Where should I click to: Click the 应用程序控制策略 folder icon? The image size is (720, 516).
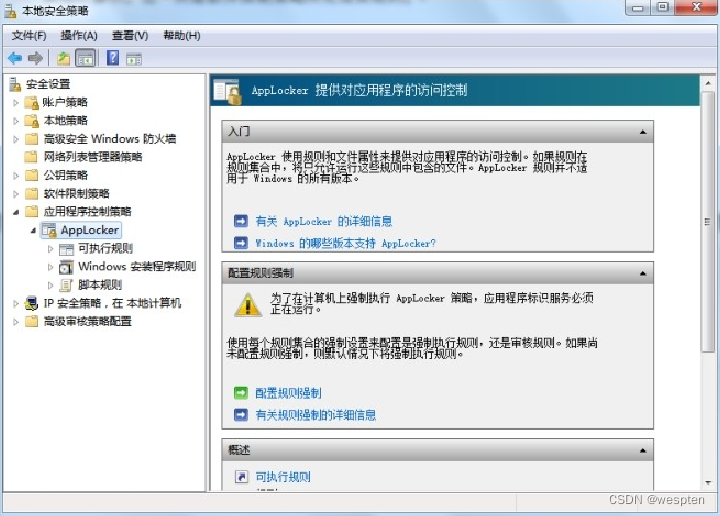pos(31,212)
